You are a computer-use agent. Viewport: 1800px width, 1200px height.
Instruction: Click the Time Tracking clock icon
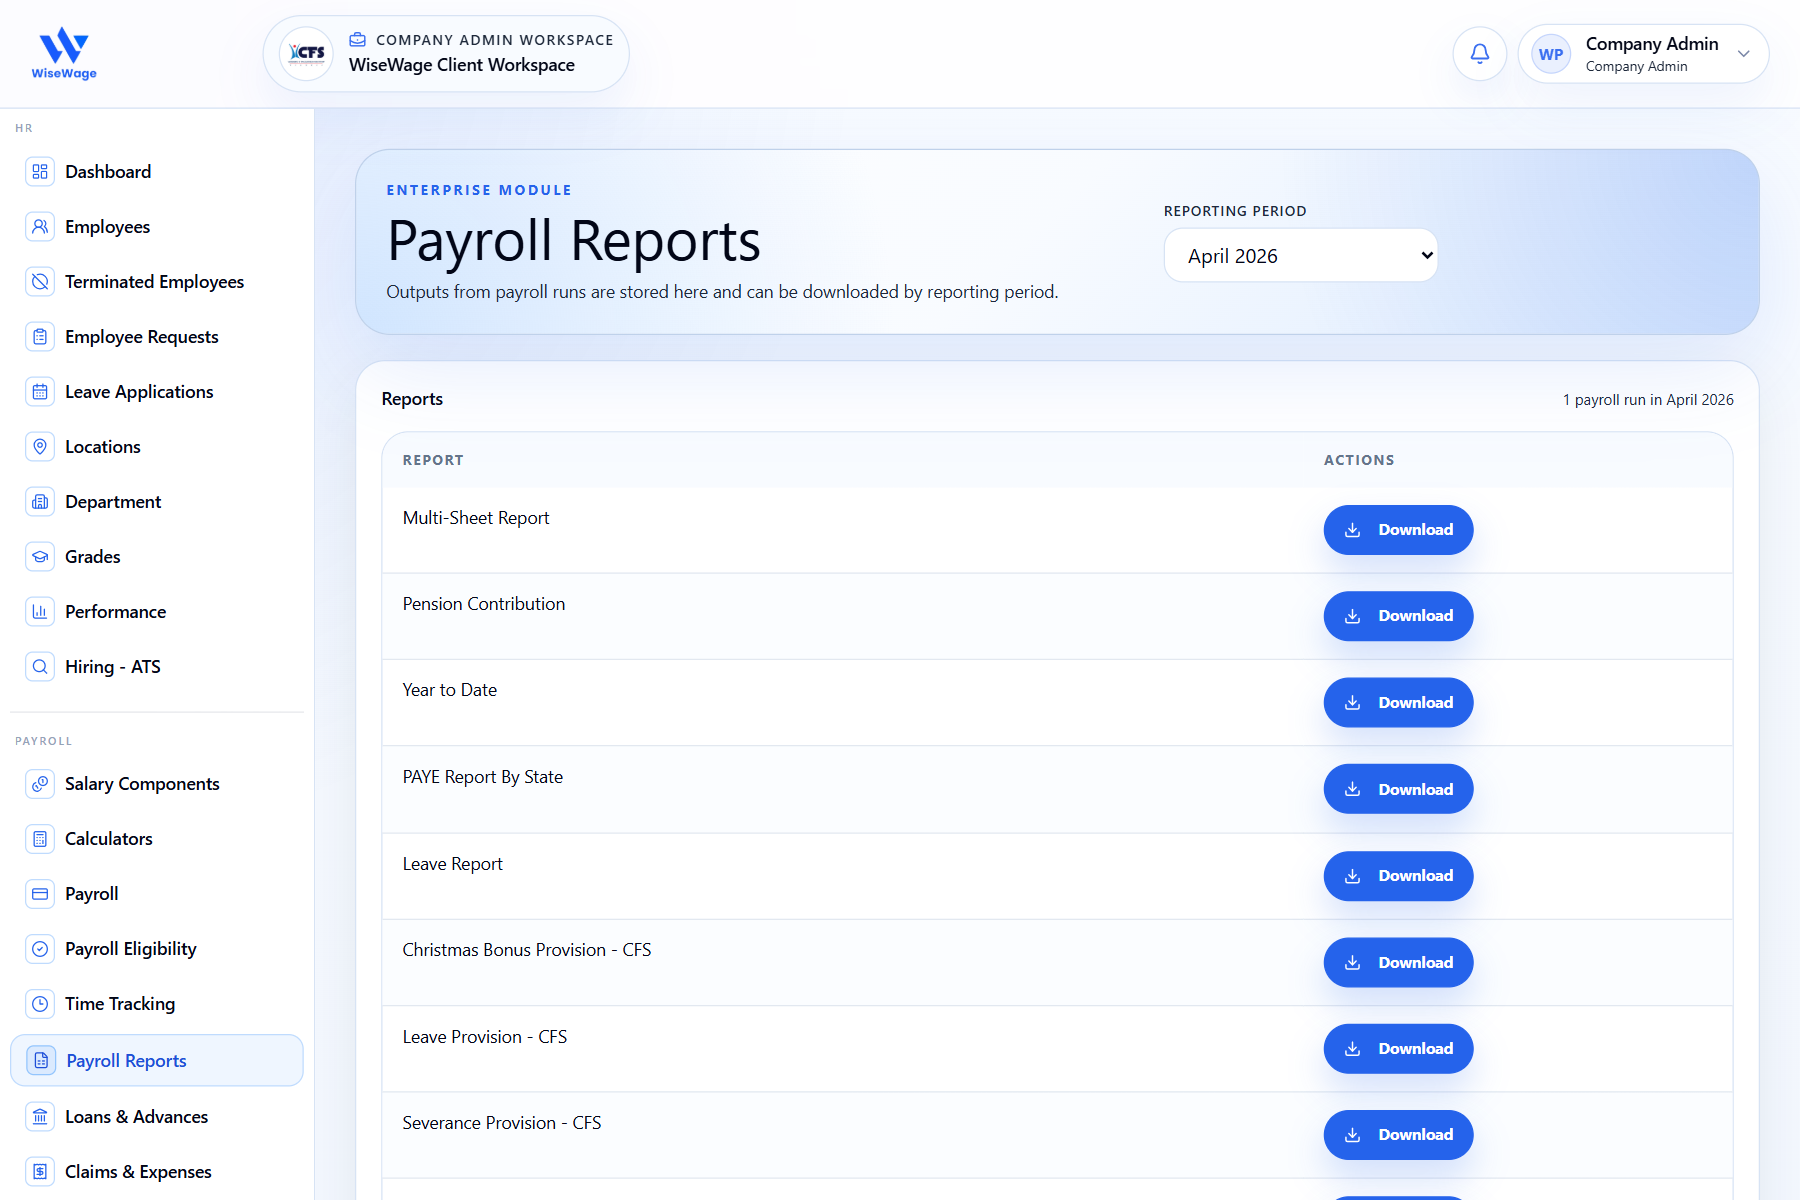[x=40, y=1004]
